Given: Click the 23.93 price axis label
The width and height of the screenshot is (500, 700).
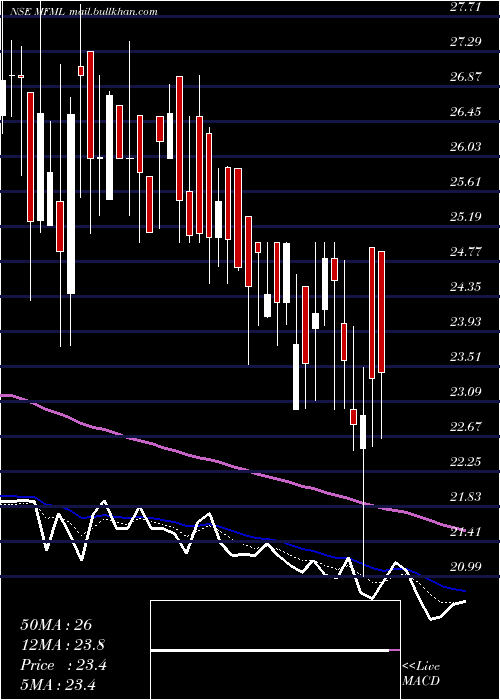Looking at the screenshot, I should [466, 321].
